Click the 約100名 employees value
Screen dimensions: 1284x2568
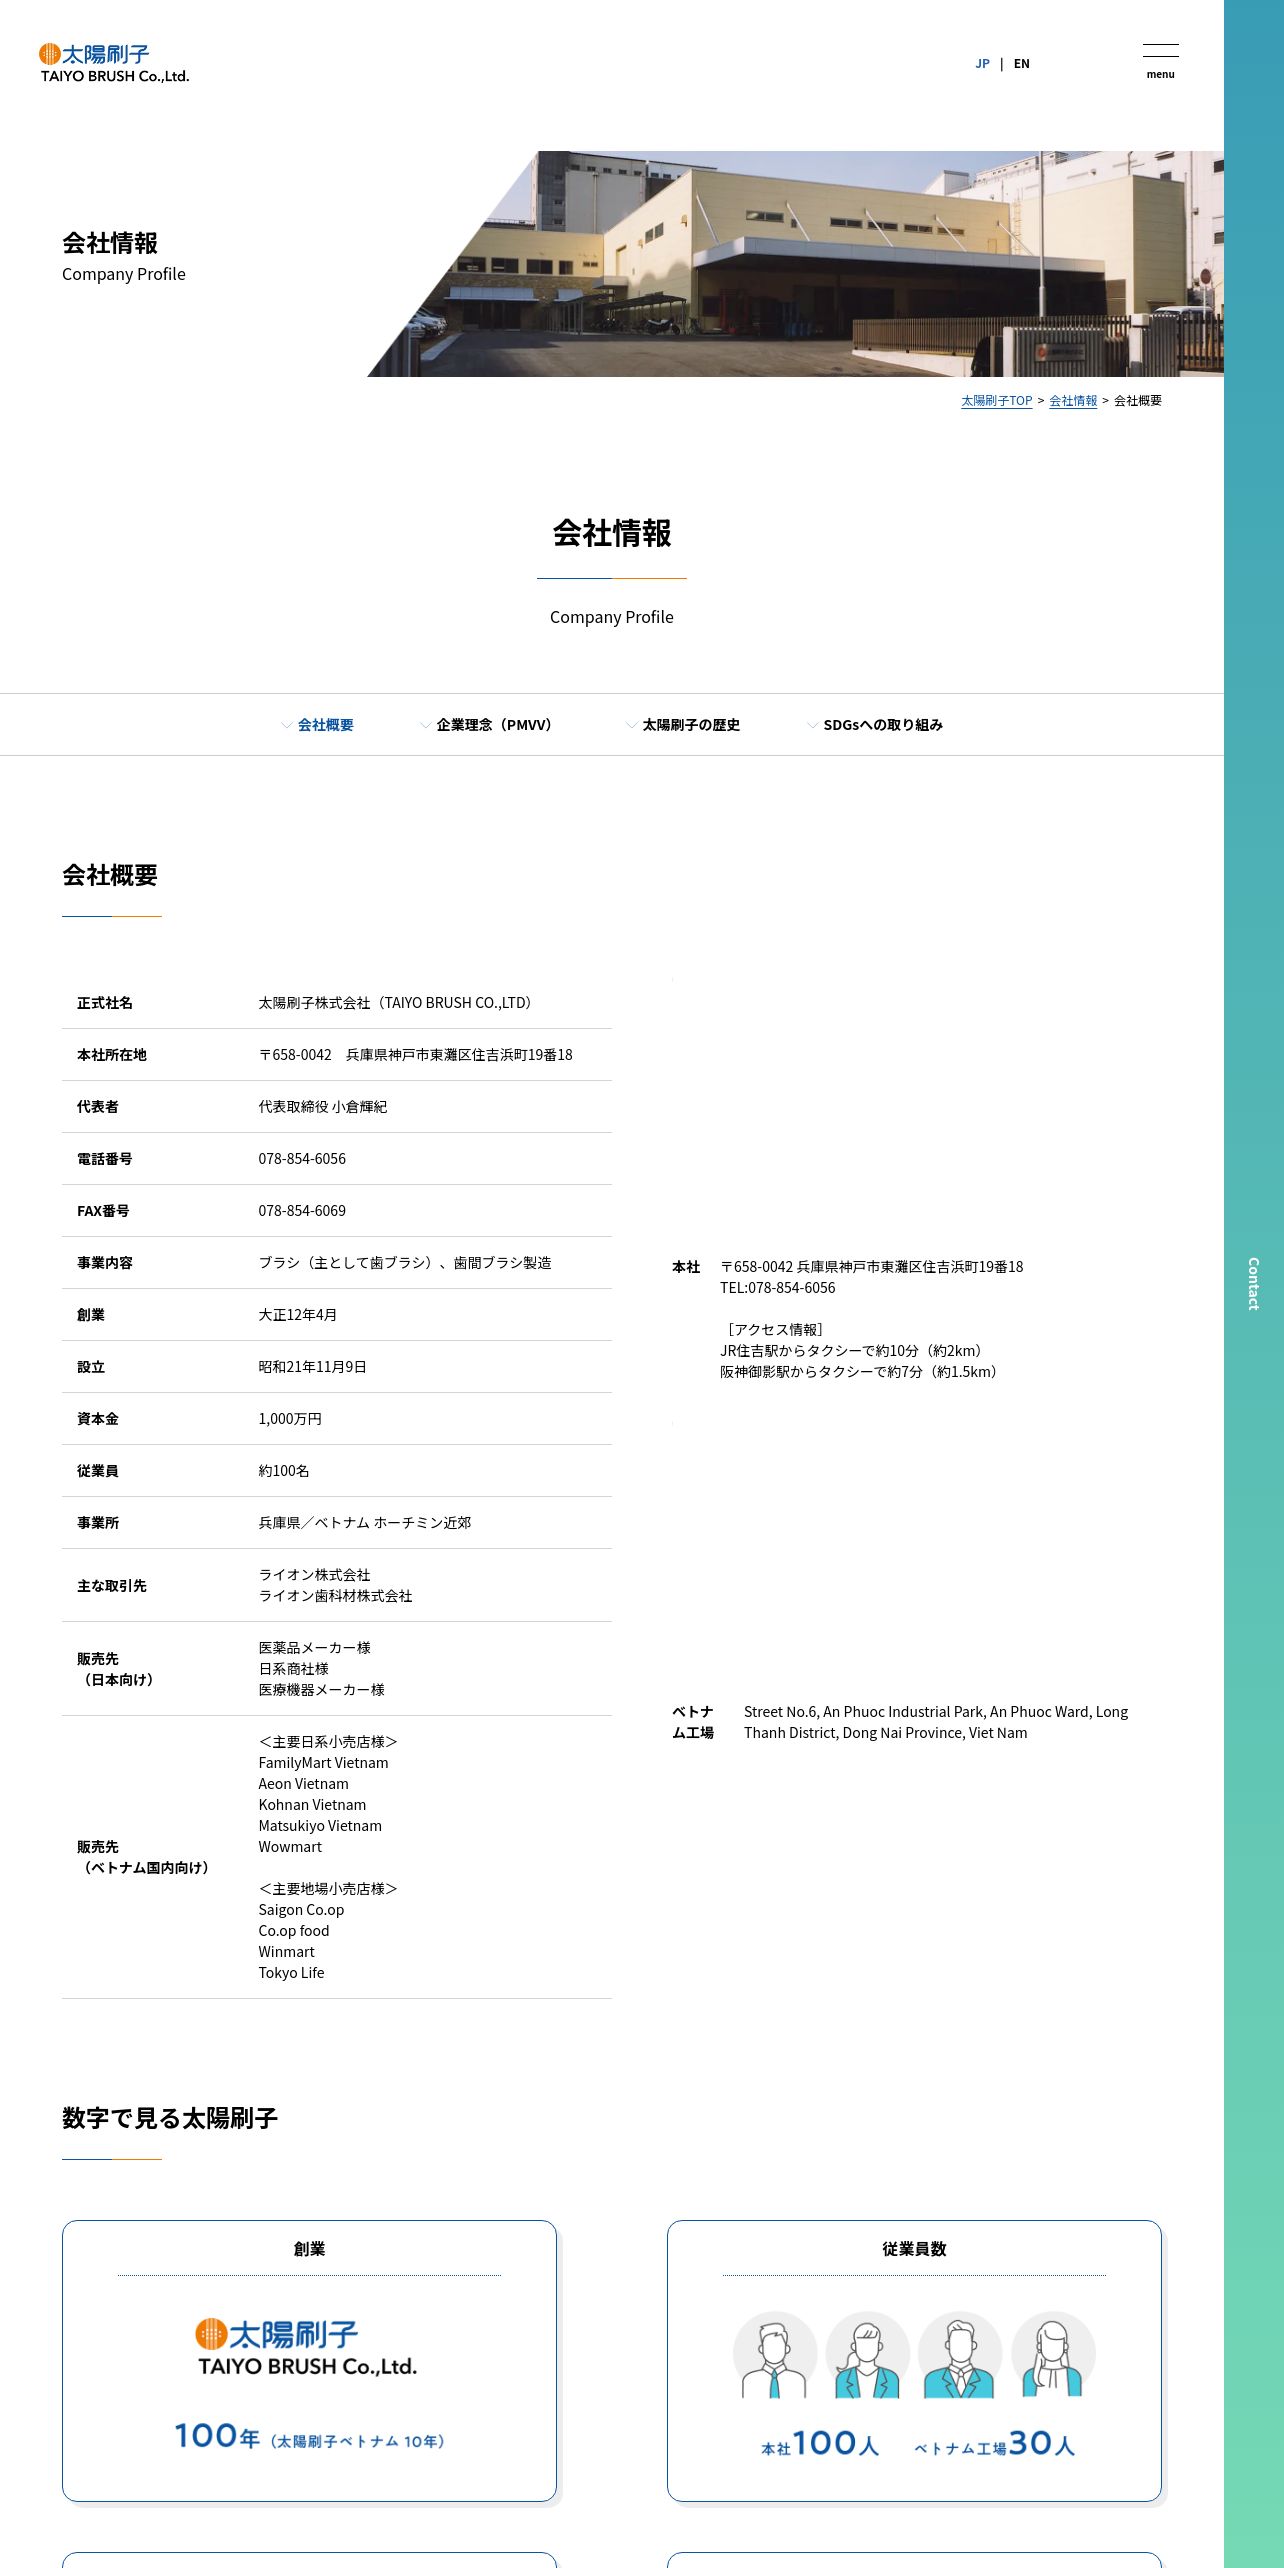(284, 1471)
